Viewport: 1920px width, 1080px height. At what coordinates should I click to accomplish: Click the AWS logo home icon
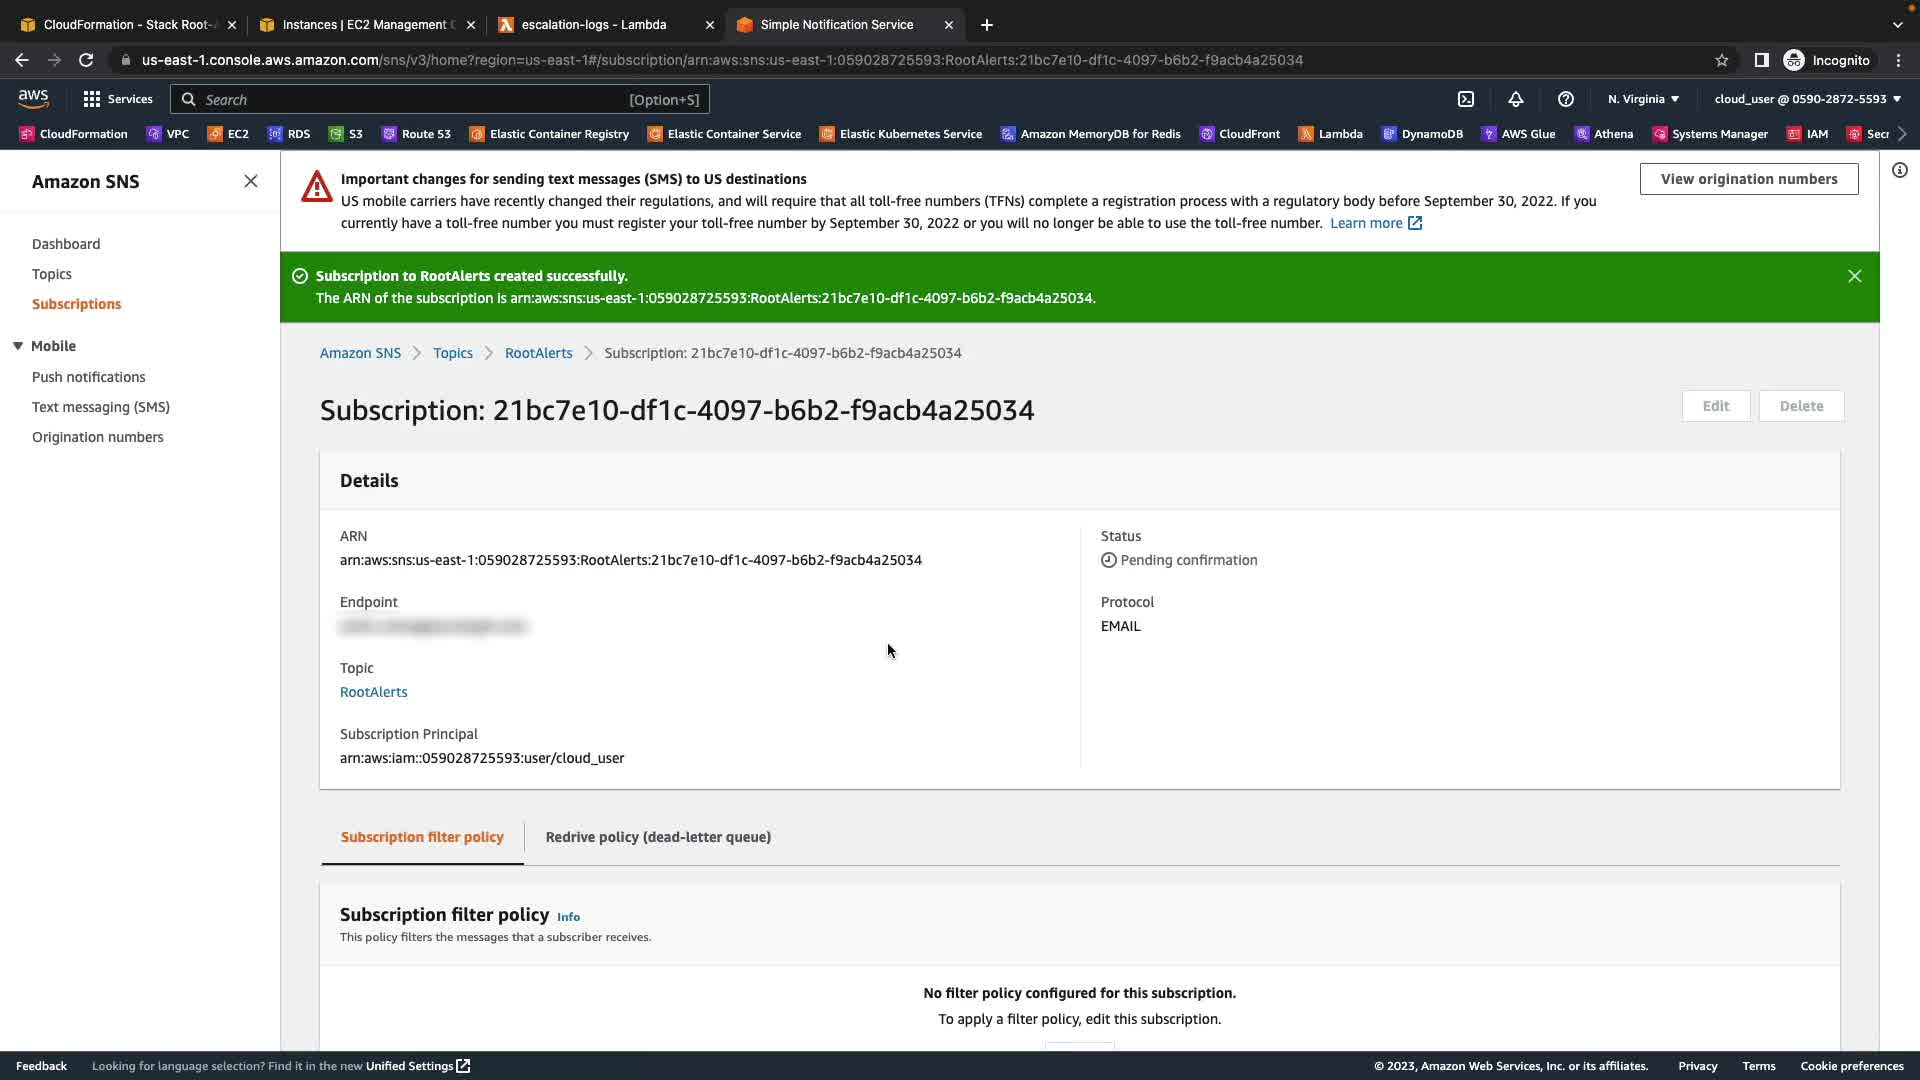coord(33,98)
